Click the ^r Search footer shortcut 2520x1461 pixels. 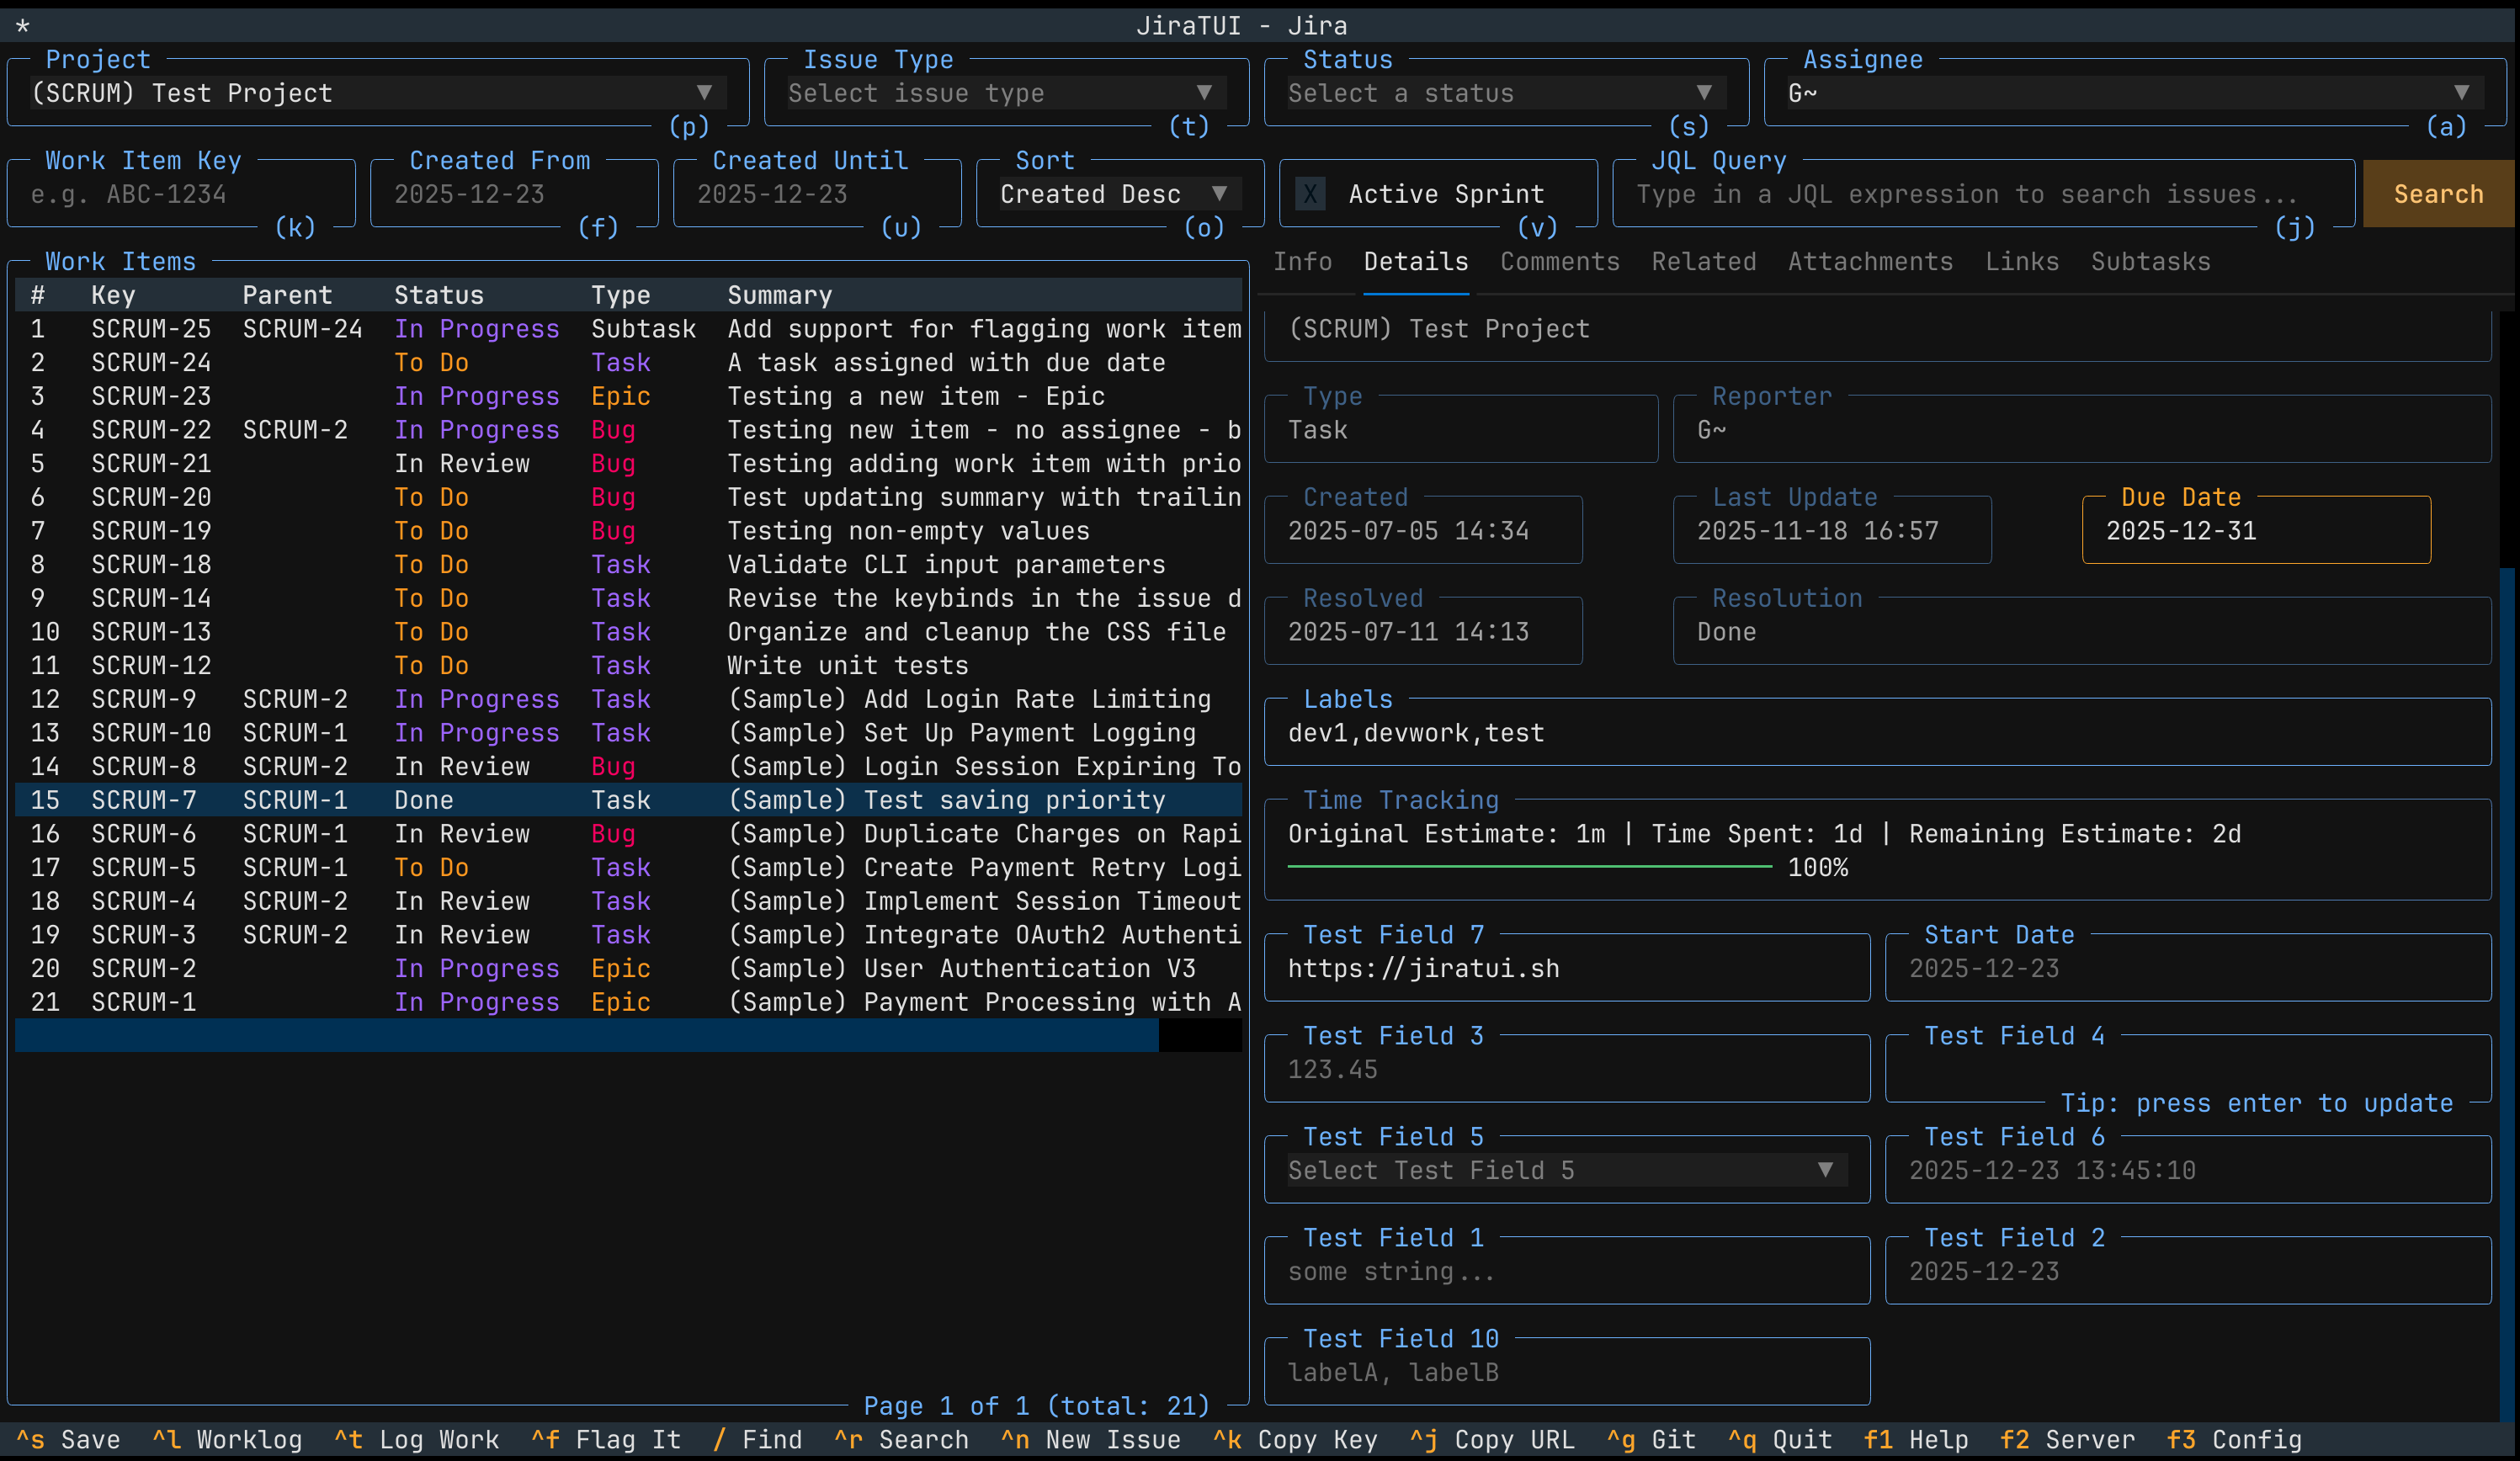pos(901,1440)
